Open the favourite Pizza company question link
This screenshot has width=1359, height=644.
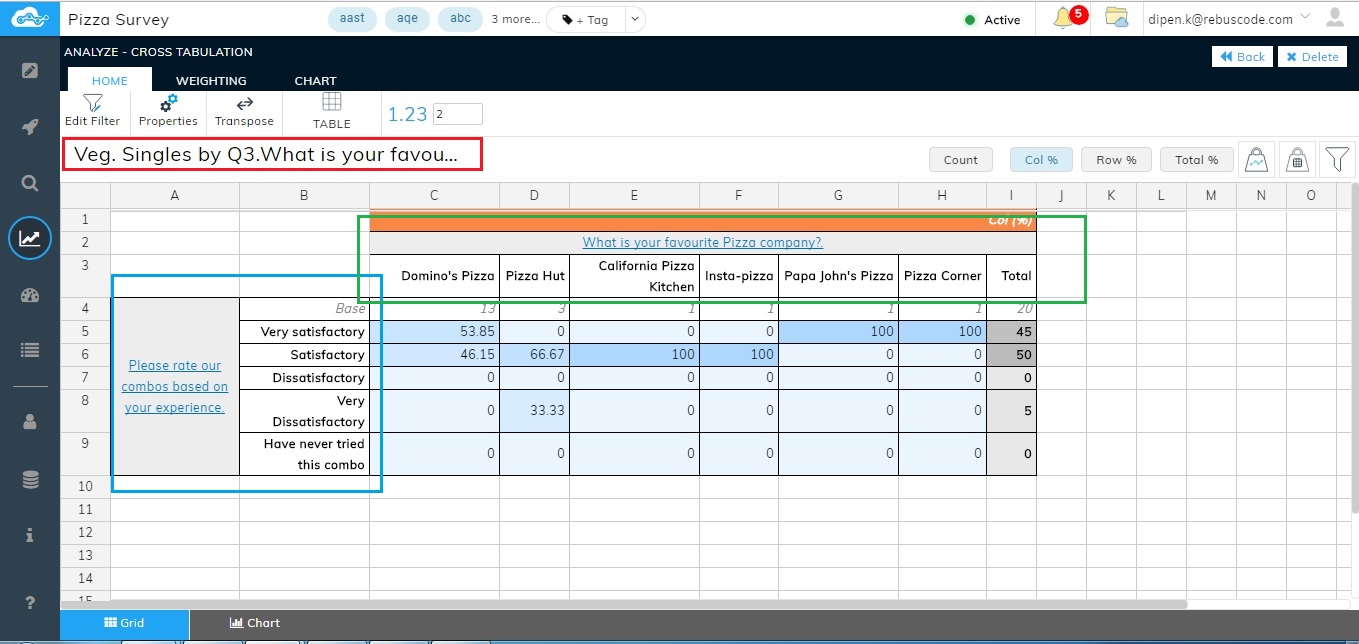(x=703, y=242)
